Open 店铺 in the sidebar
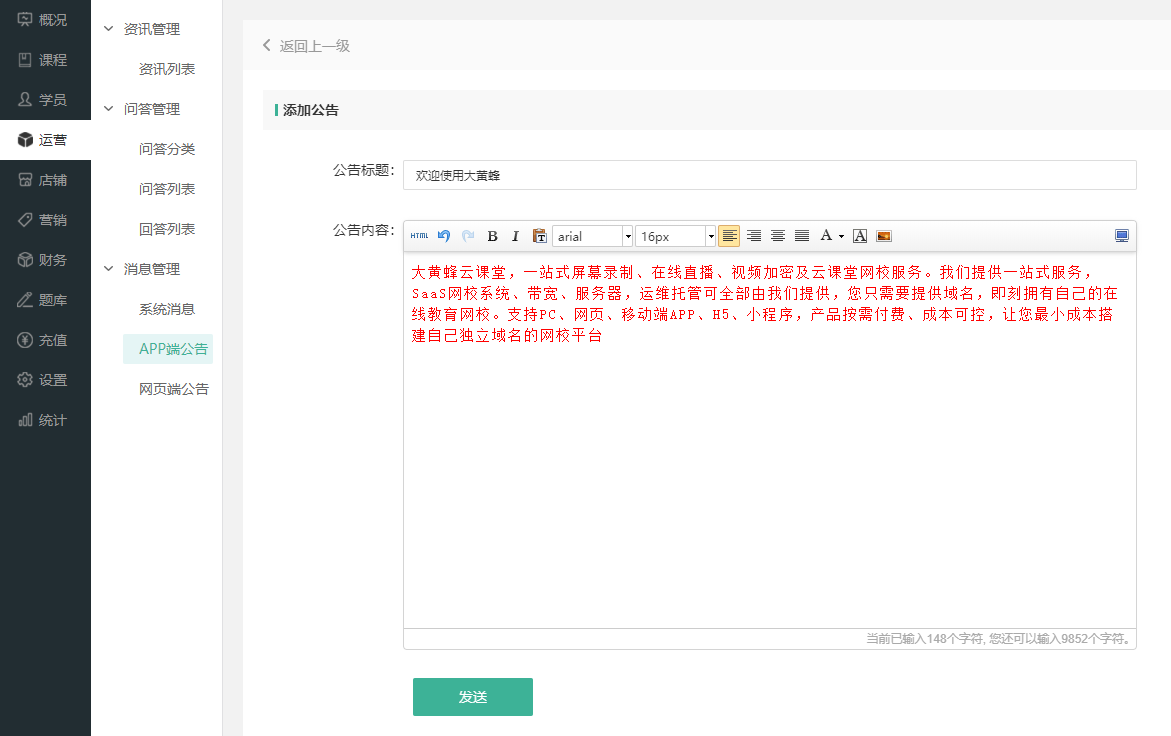The height and width of the screenshot is (736, 1171). [x=45, y=180]
